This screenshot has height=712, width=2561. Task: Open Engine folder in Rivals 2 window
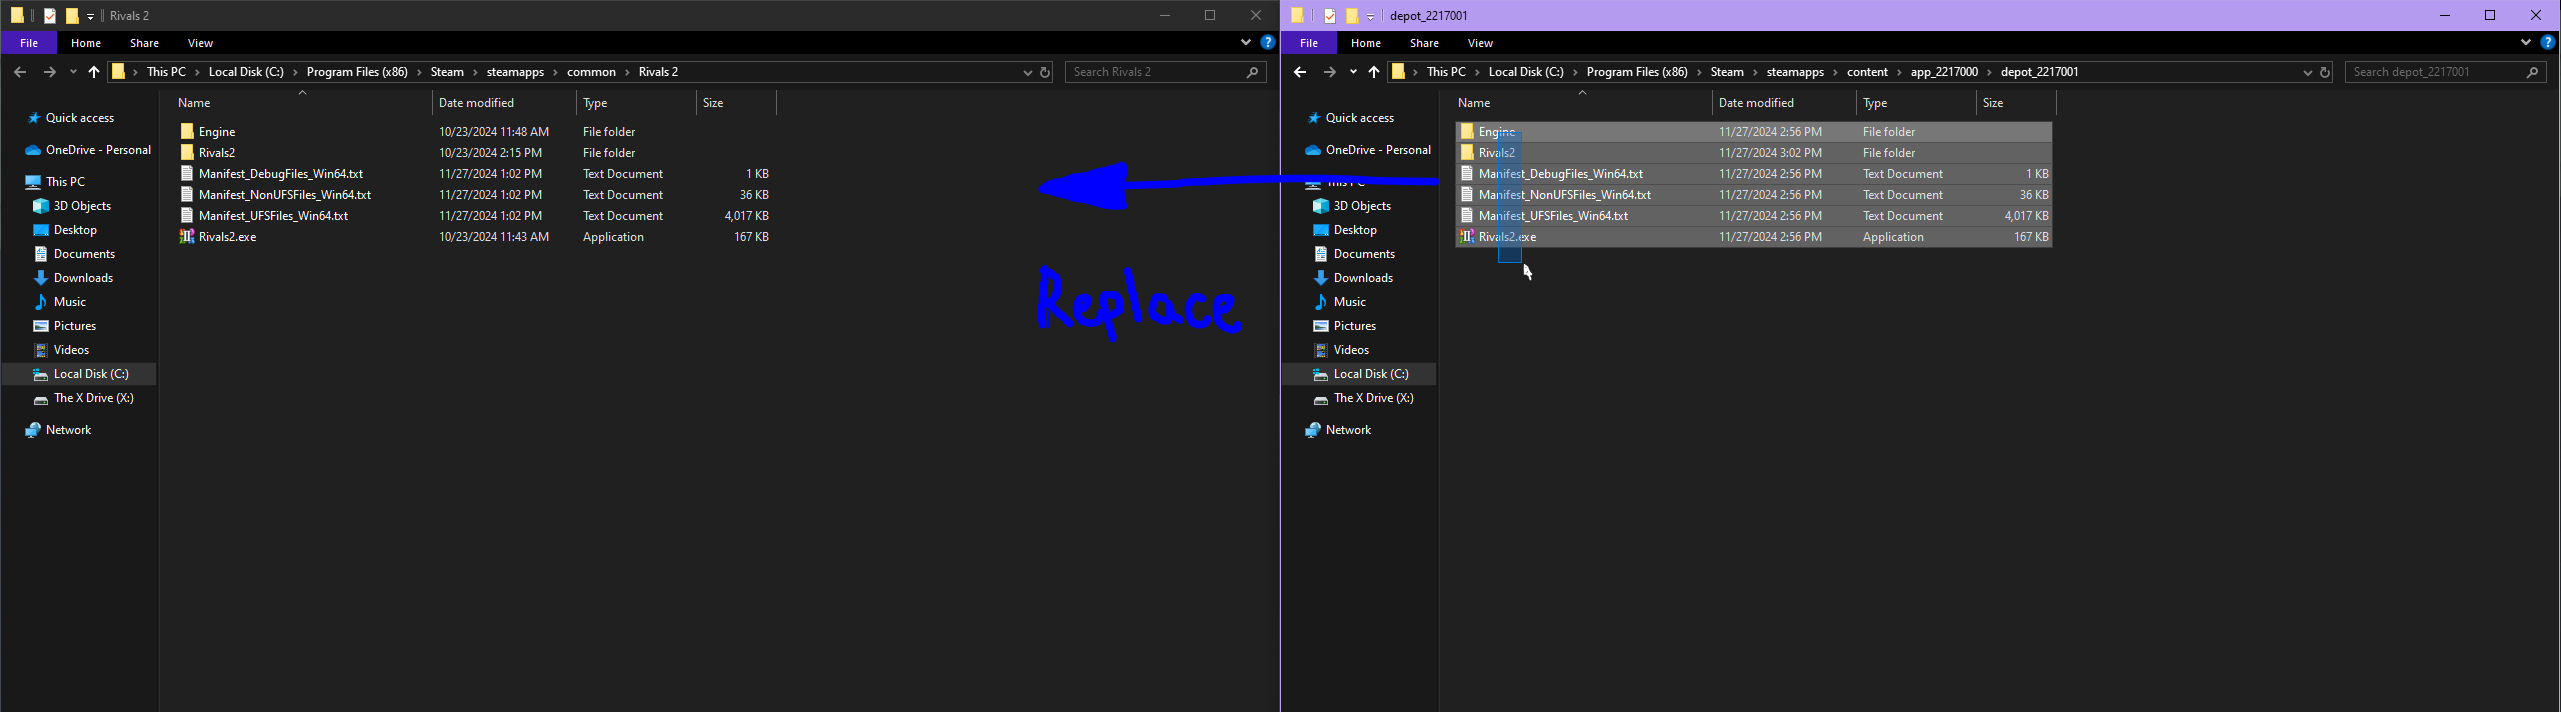click(x=216, y=132)
